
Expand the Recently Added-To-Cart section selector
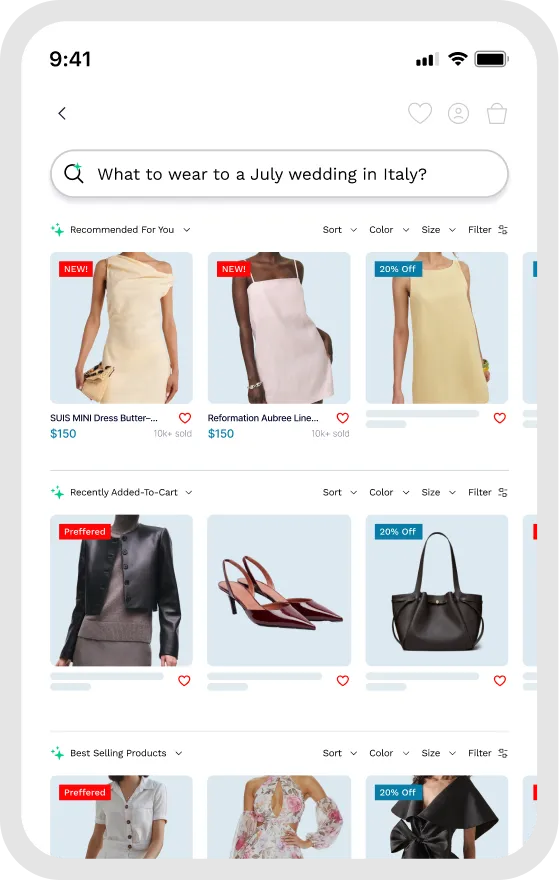[122, 492]
